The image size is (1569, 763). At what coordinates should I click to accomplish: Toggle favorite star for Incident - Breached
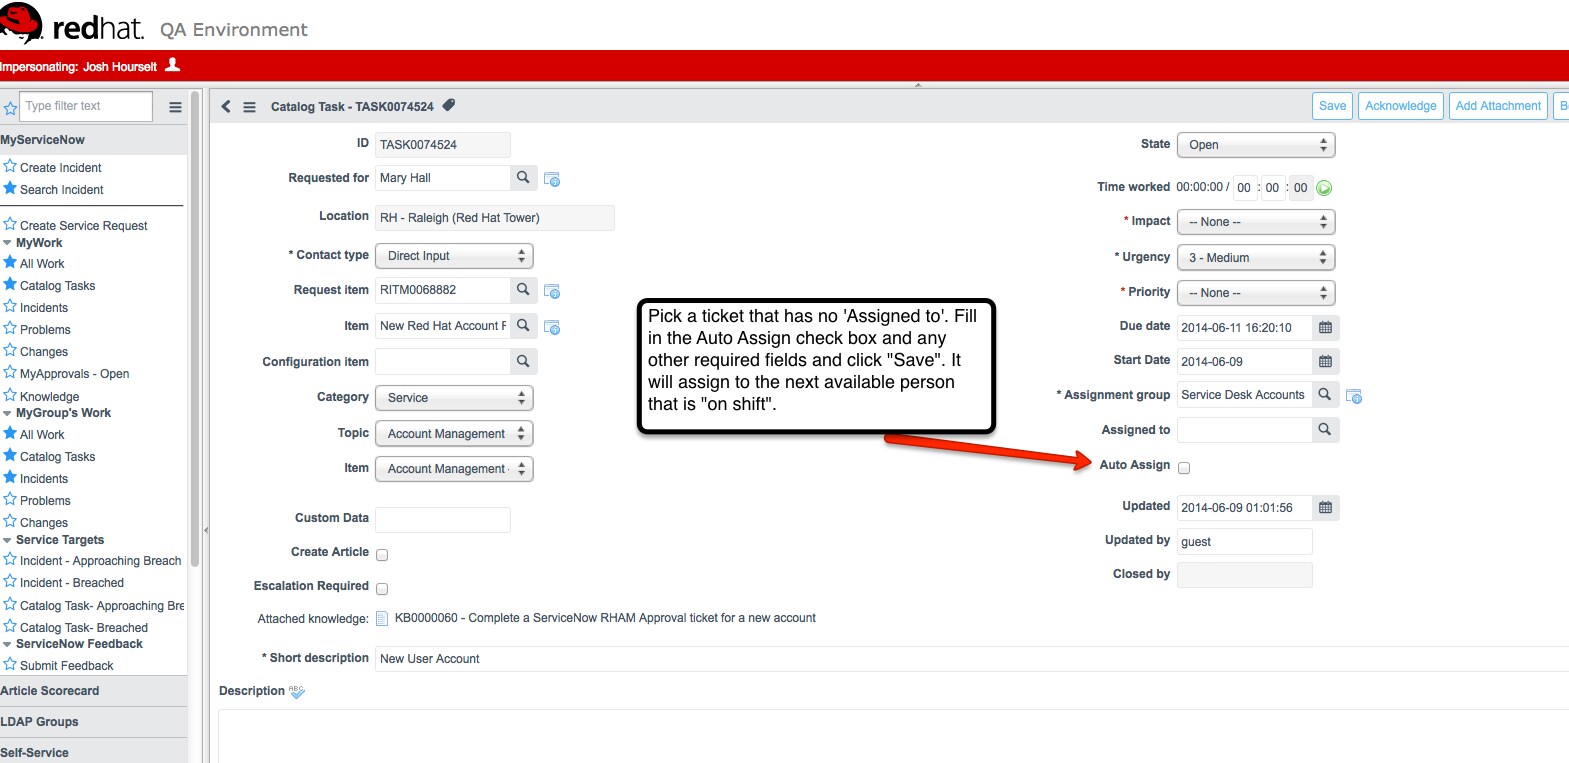click(10, 581)
